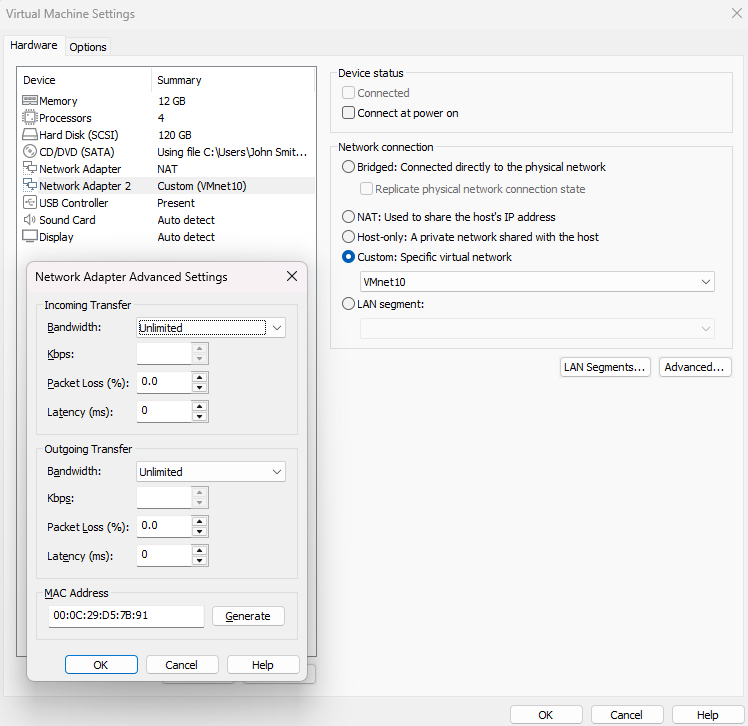The height and width of the screenshot is (726, 748).
Task: Choose NAT network connection option
Action: pyautogui.click(x=348, y=217)
